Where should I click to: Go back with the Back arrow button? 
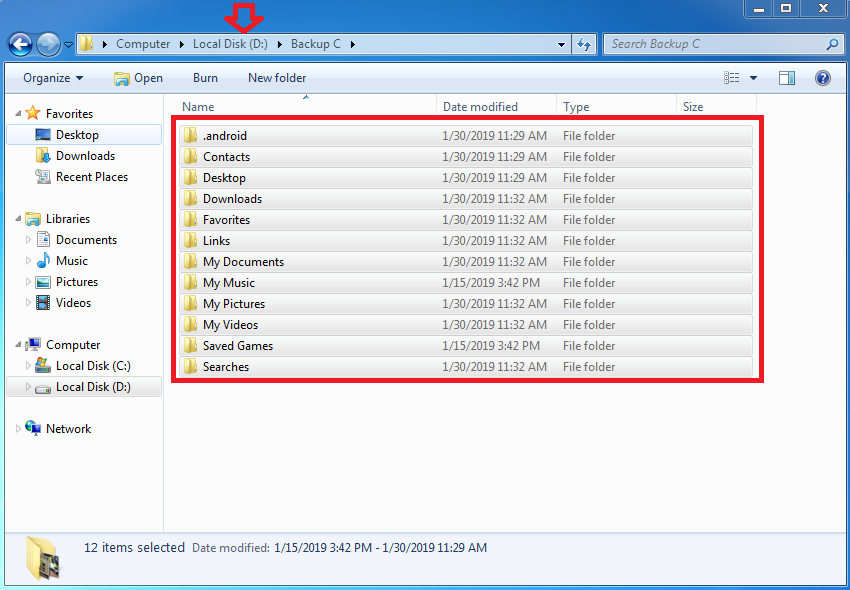click(x=21, y=44)
